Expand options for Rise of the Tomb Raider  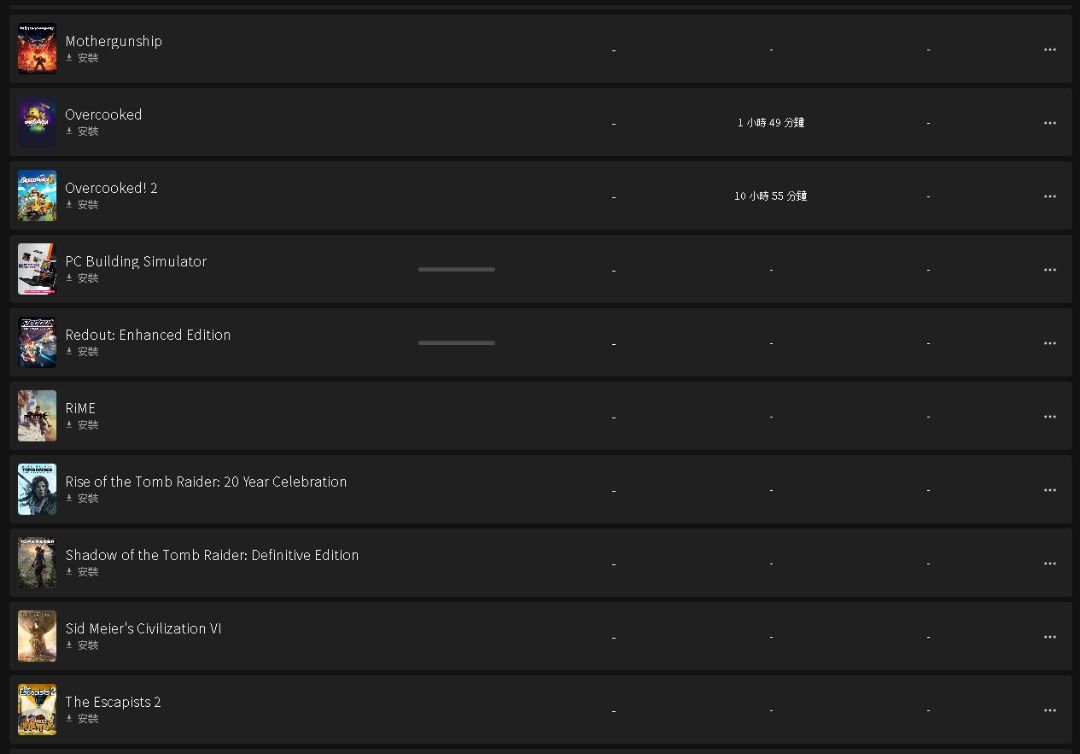click(1049, 490)
